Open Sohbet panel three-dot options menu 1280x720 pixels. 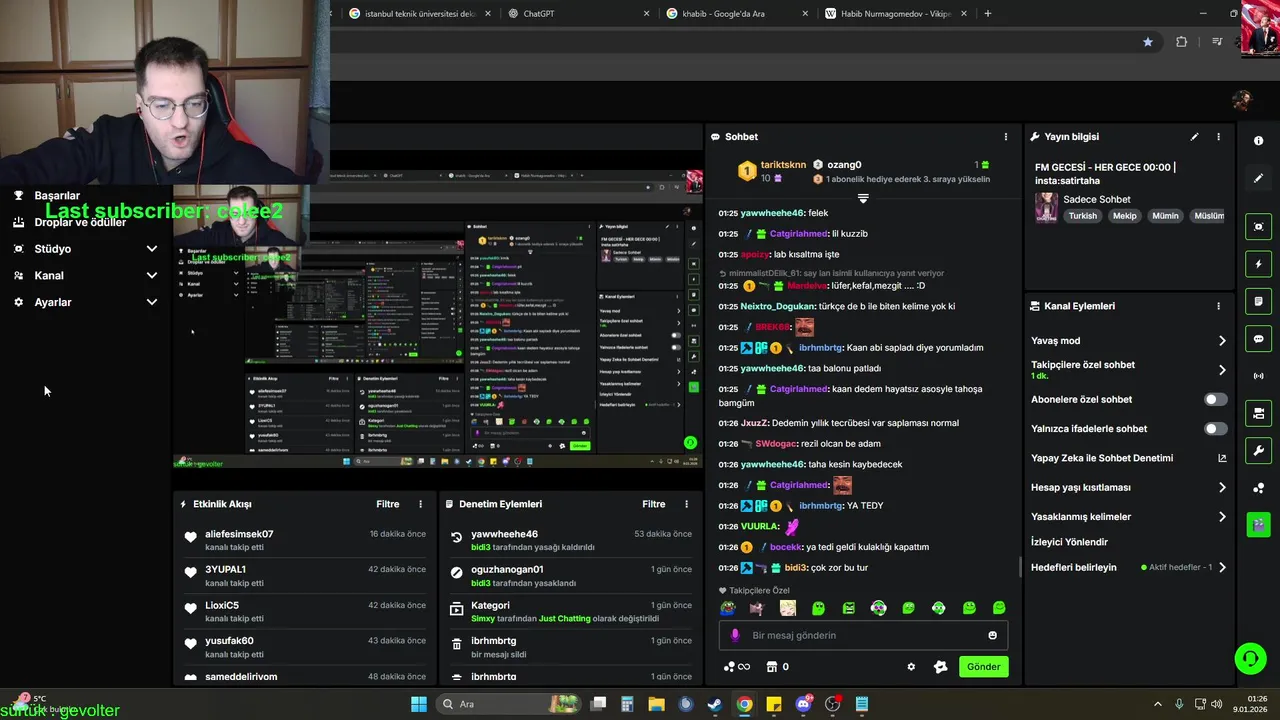click(1006, 137)
